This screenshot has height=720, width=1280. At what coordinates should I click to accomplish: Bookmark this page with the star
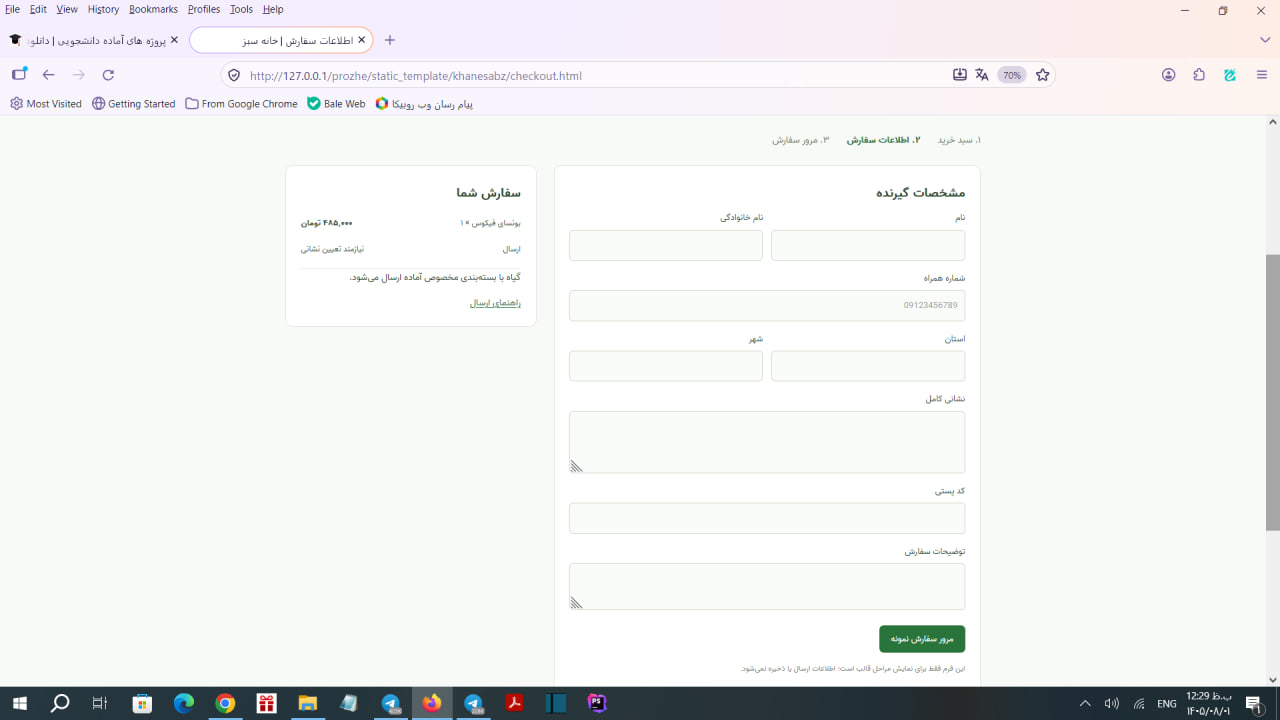coord(1043,75)
